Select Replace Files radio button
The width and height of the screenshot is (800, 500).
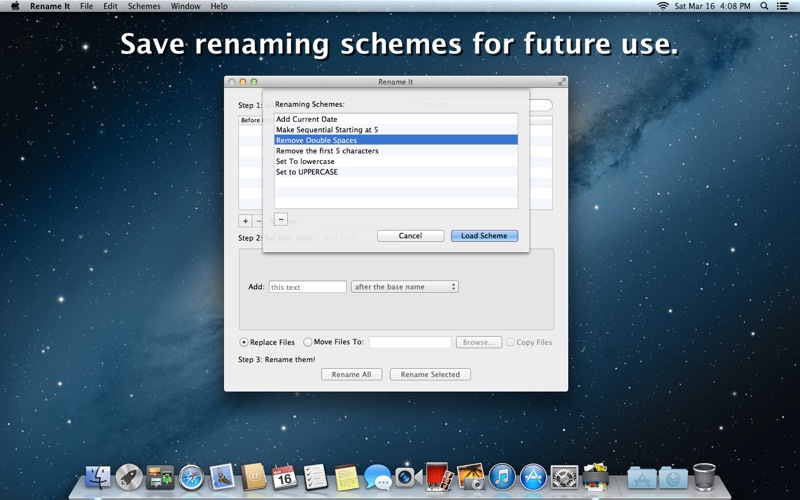pyautogui.click(x=244, y=342)
